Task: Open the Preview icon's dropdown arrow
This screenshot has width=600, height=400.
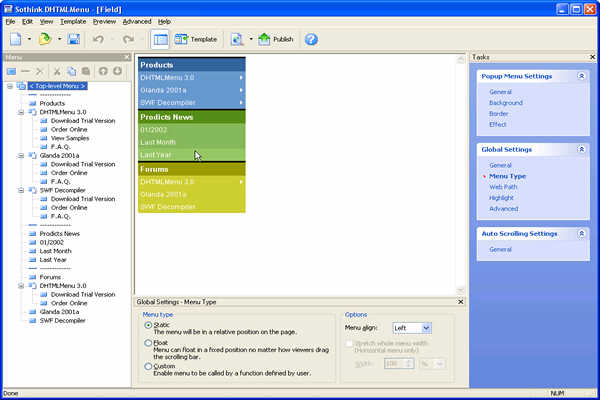Action: pyautogui.click(x=251, y=39)
